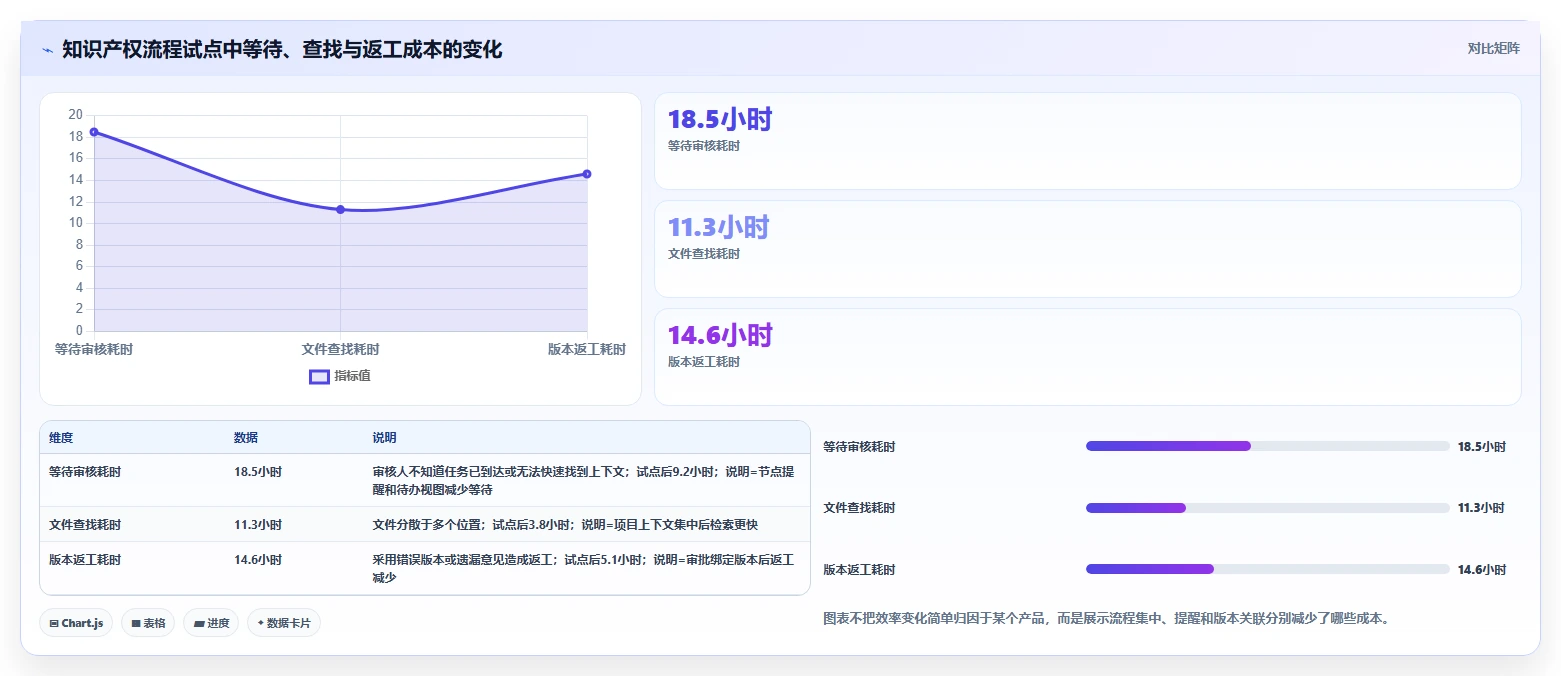This screenshot has height=676, width=1561.
Task: Click the 等待审核耗时 label in the 18.5小时 card
Action: pos(704,146)
